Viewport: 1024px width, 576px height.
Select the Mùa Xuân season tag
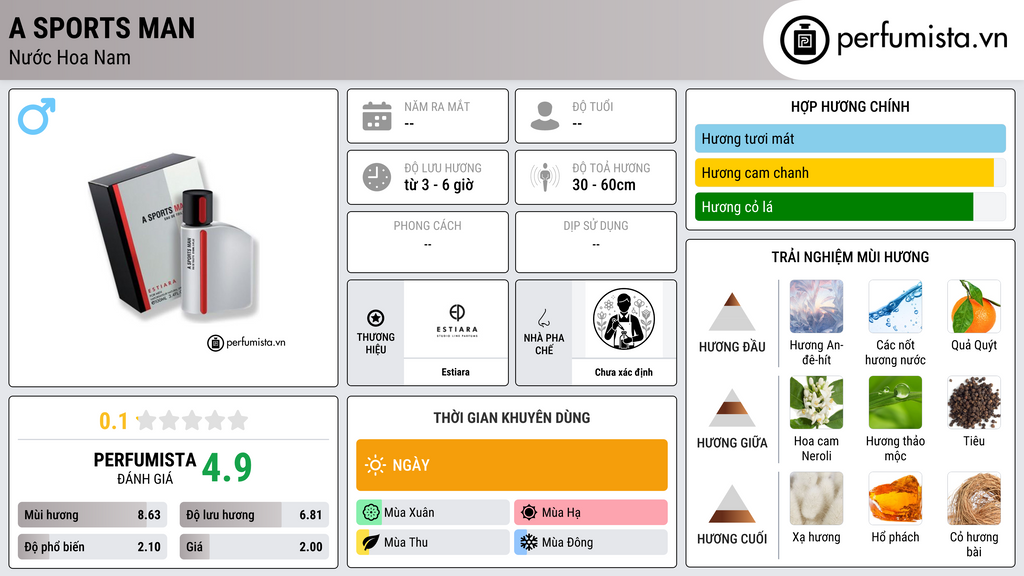(x=432, y=513)
